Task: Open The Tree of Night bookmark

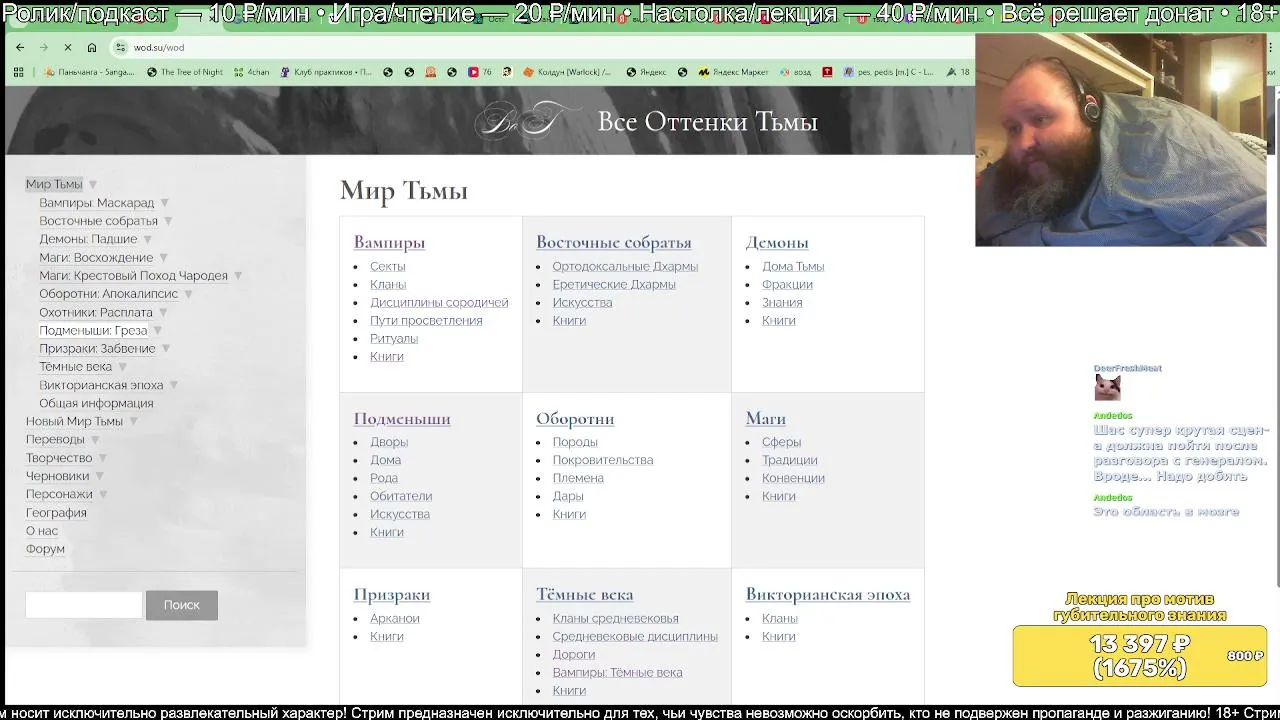Action: (185, 72)
